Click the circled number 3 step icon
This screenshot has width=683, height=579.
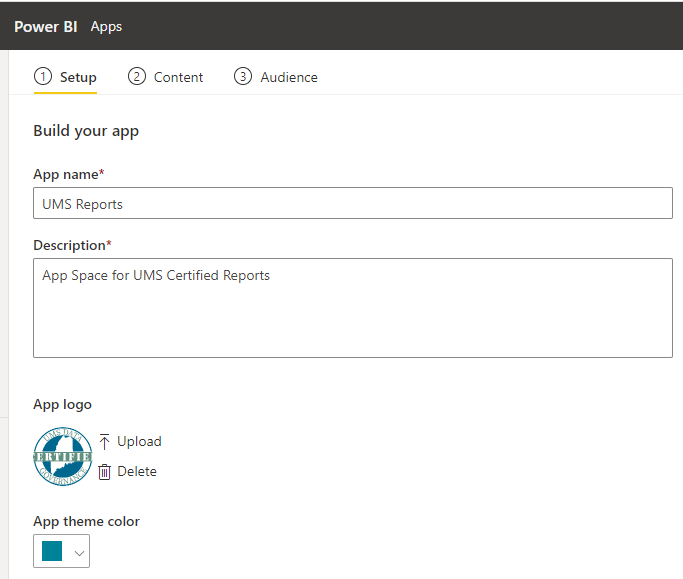(x=243, y=77)
